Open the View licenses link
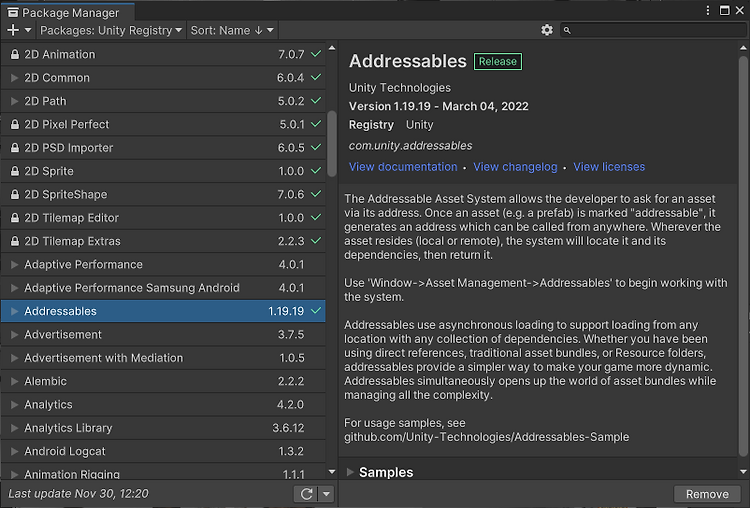Image resolution: width=750 pixels, height=508 pixels. pos(609,167)
